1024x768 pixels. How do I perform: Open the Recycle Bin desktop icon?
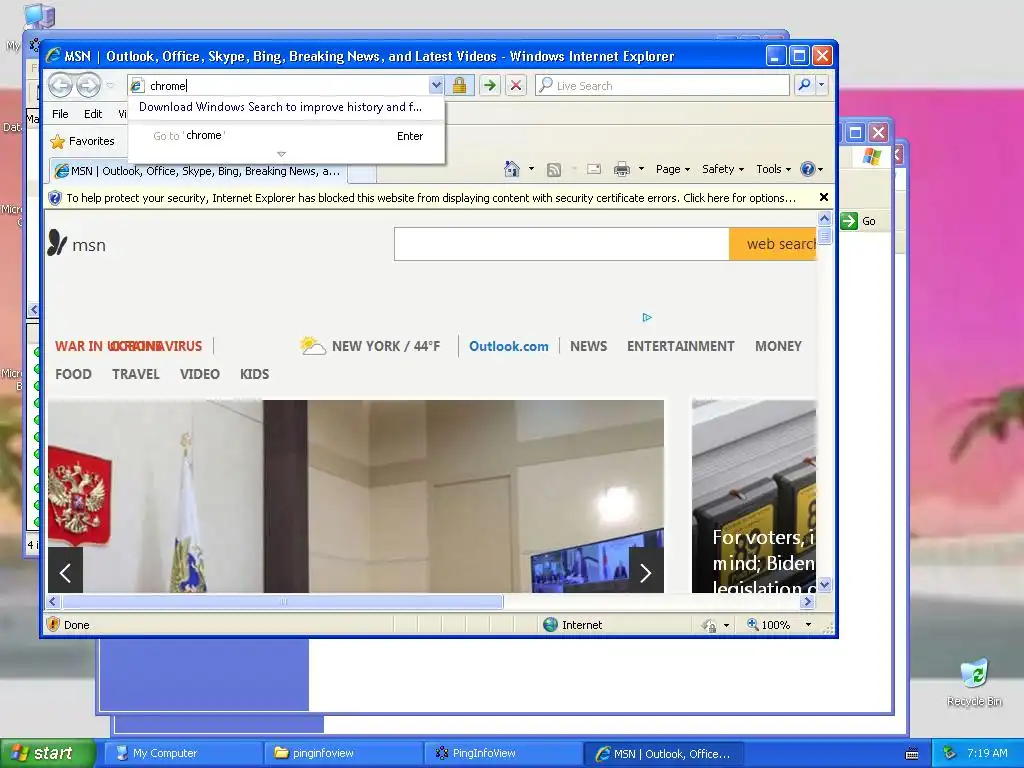[x=974, y=682]
